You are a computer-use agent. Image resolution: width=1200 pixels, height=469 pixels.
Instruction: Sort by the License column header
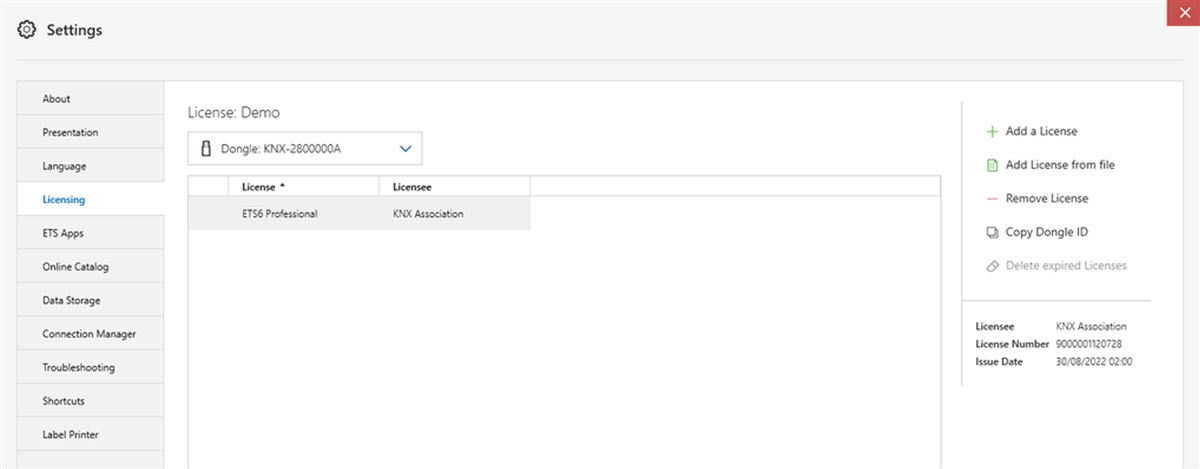304,187
